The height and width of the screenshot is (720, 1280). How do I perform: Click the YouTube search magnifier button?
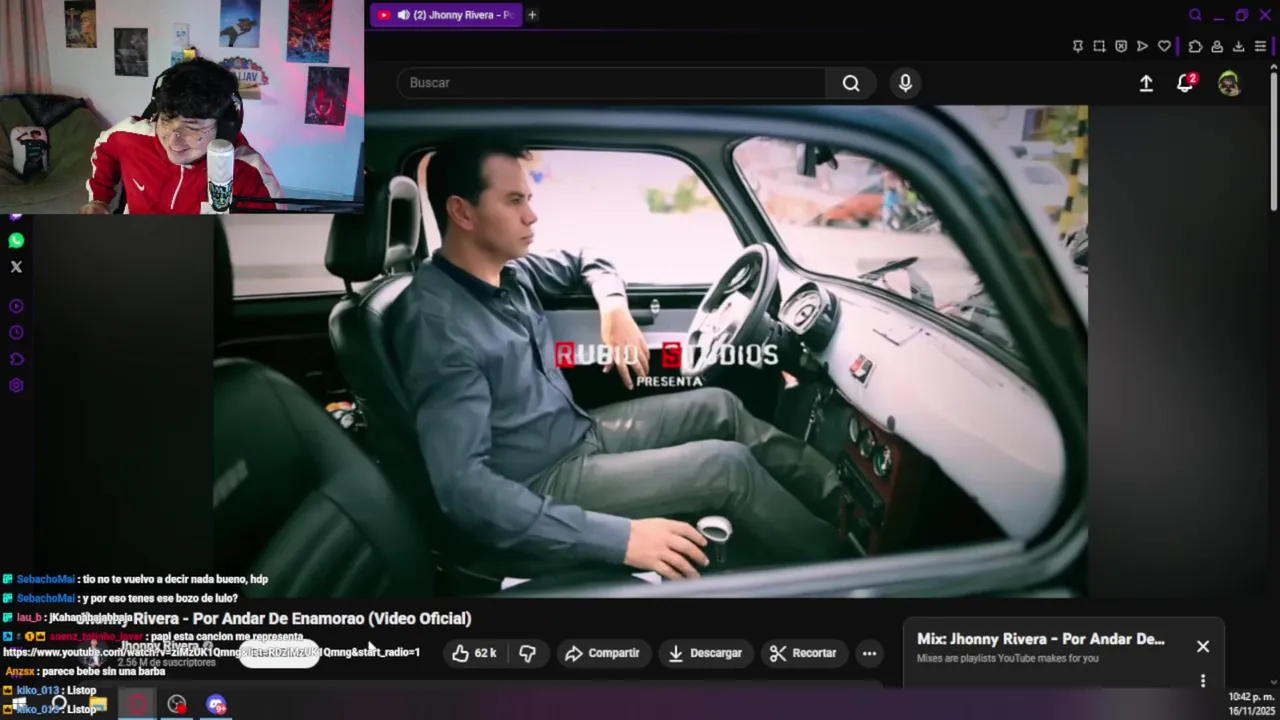pyautogui.click(x=851, y=83)
